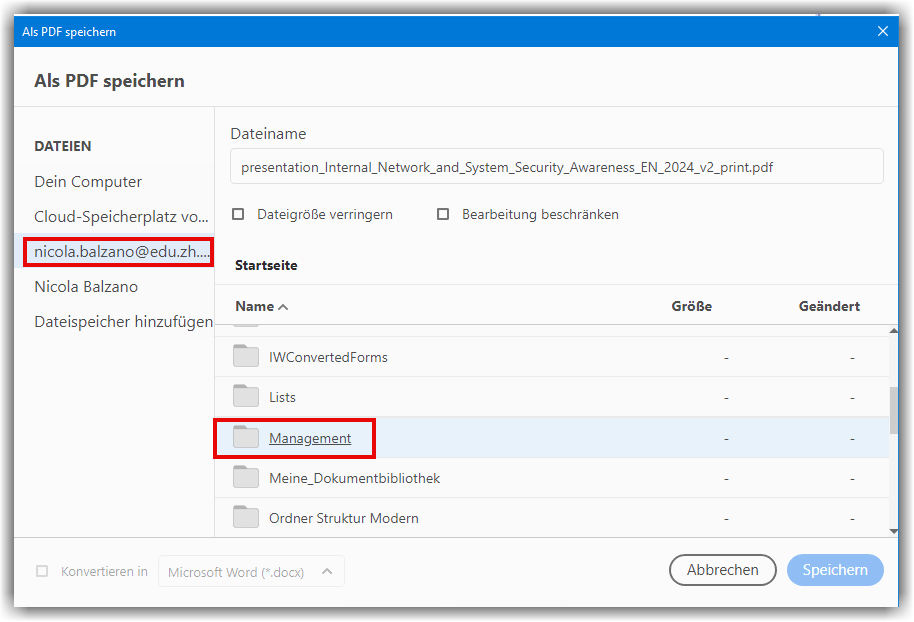The height and width of the screenshot is (622, 914).
Task: Sort files by Name column arrow
Action: (x=283, y=307)
